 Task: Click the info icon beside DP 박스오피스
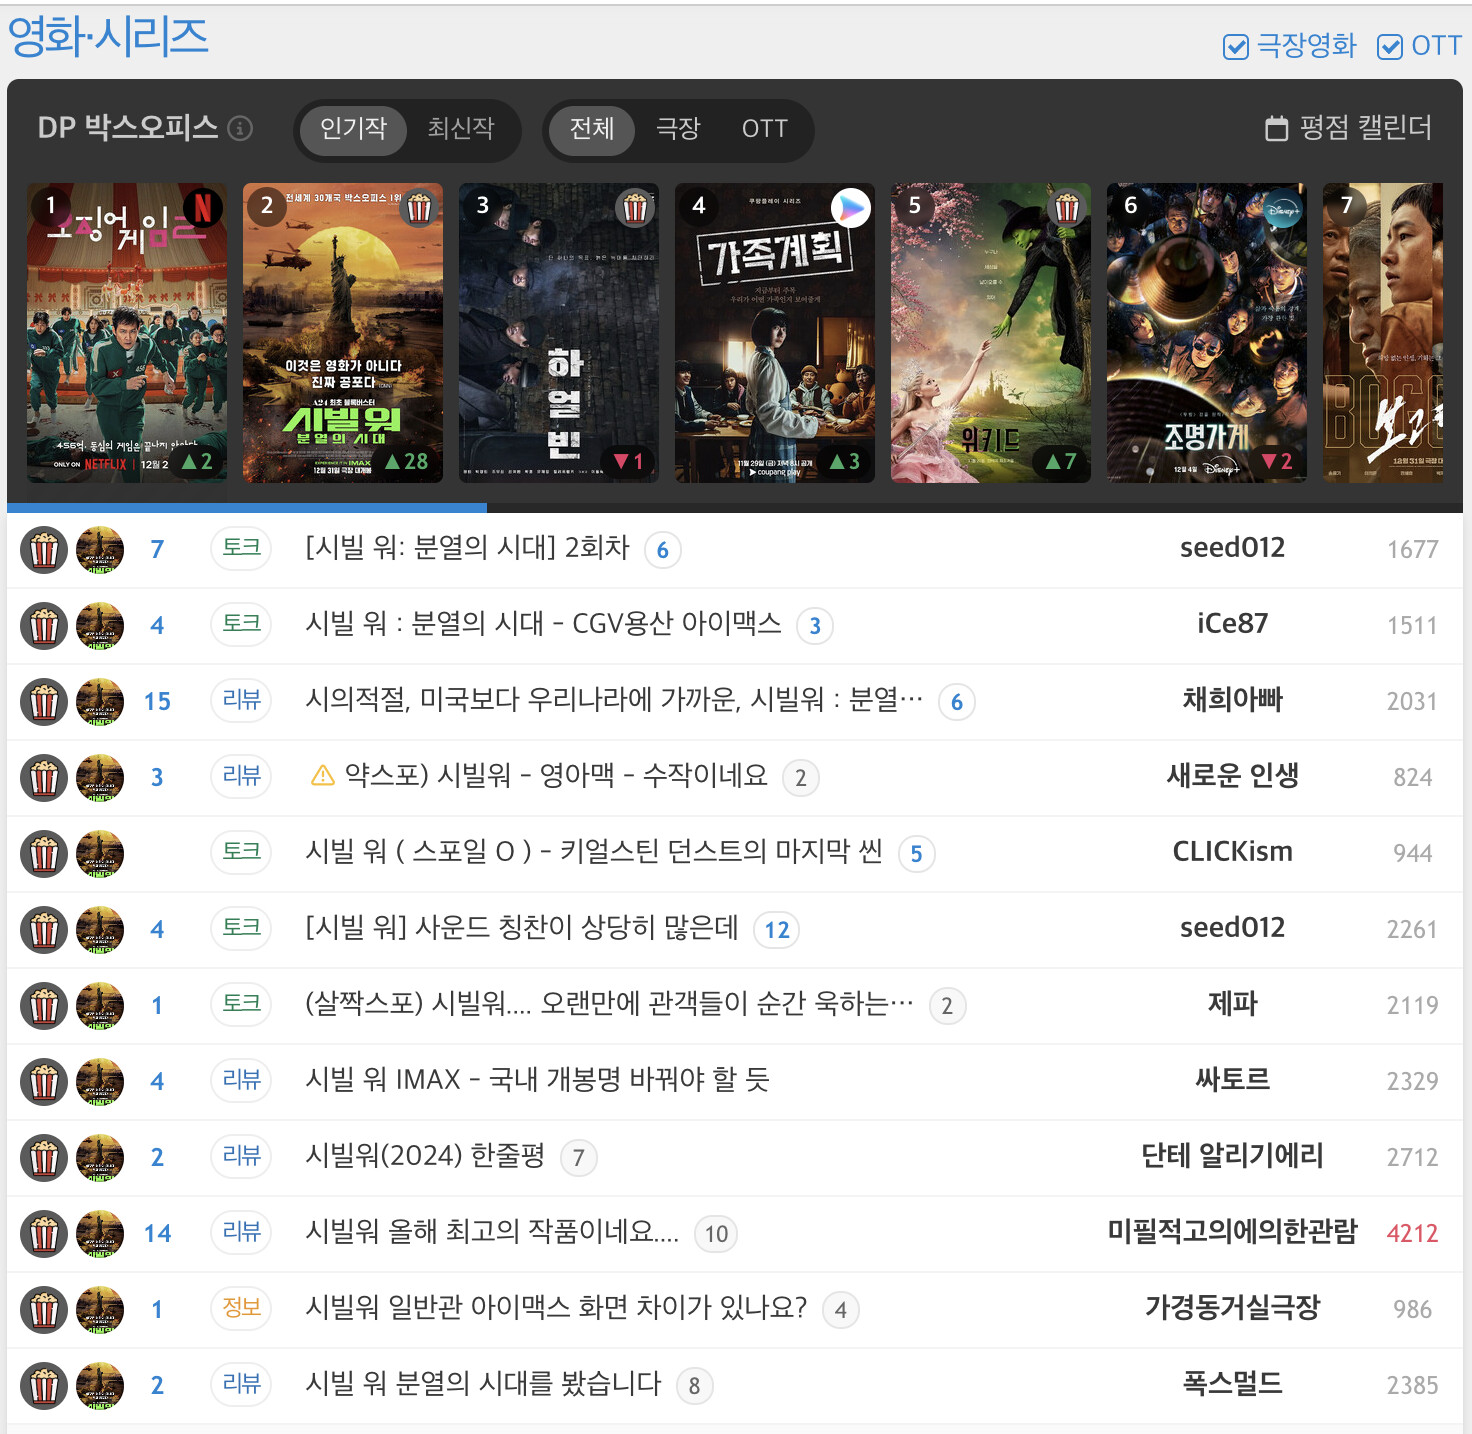point(240,128)
